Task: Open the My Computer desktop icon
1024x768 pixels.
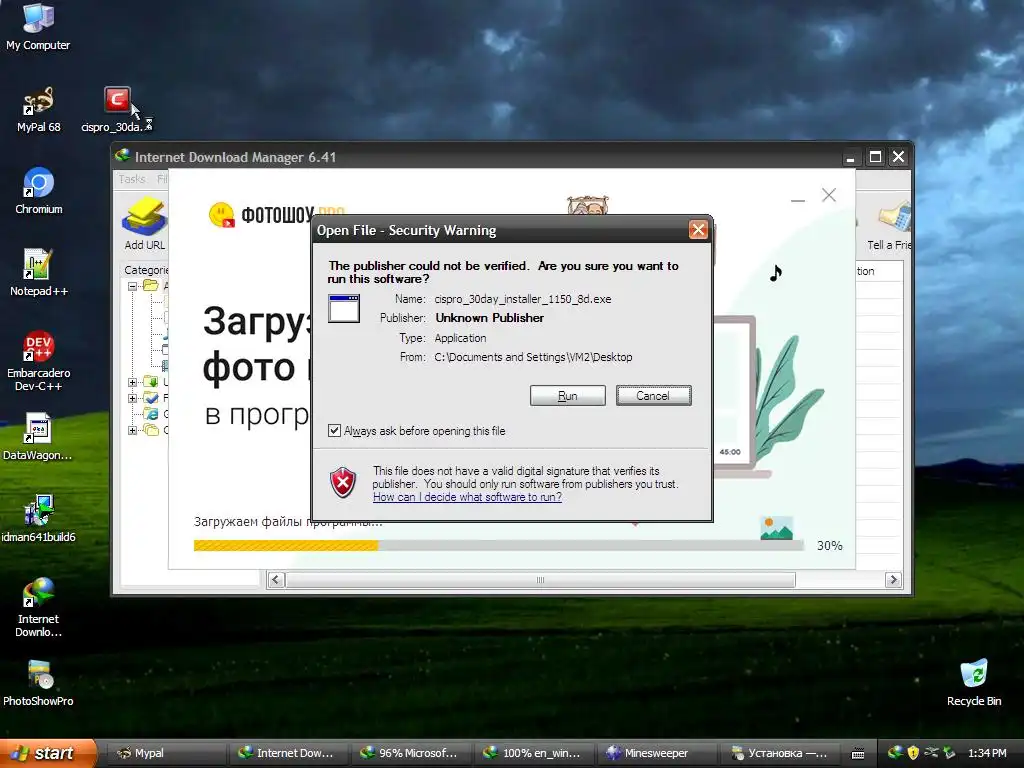Action: (38, 26)
